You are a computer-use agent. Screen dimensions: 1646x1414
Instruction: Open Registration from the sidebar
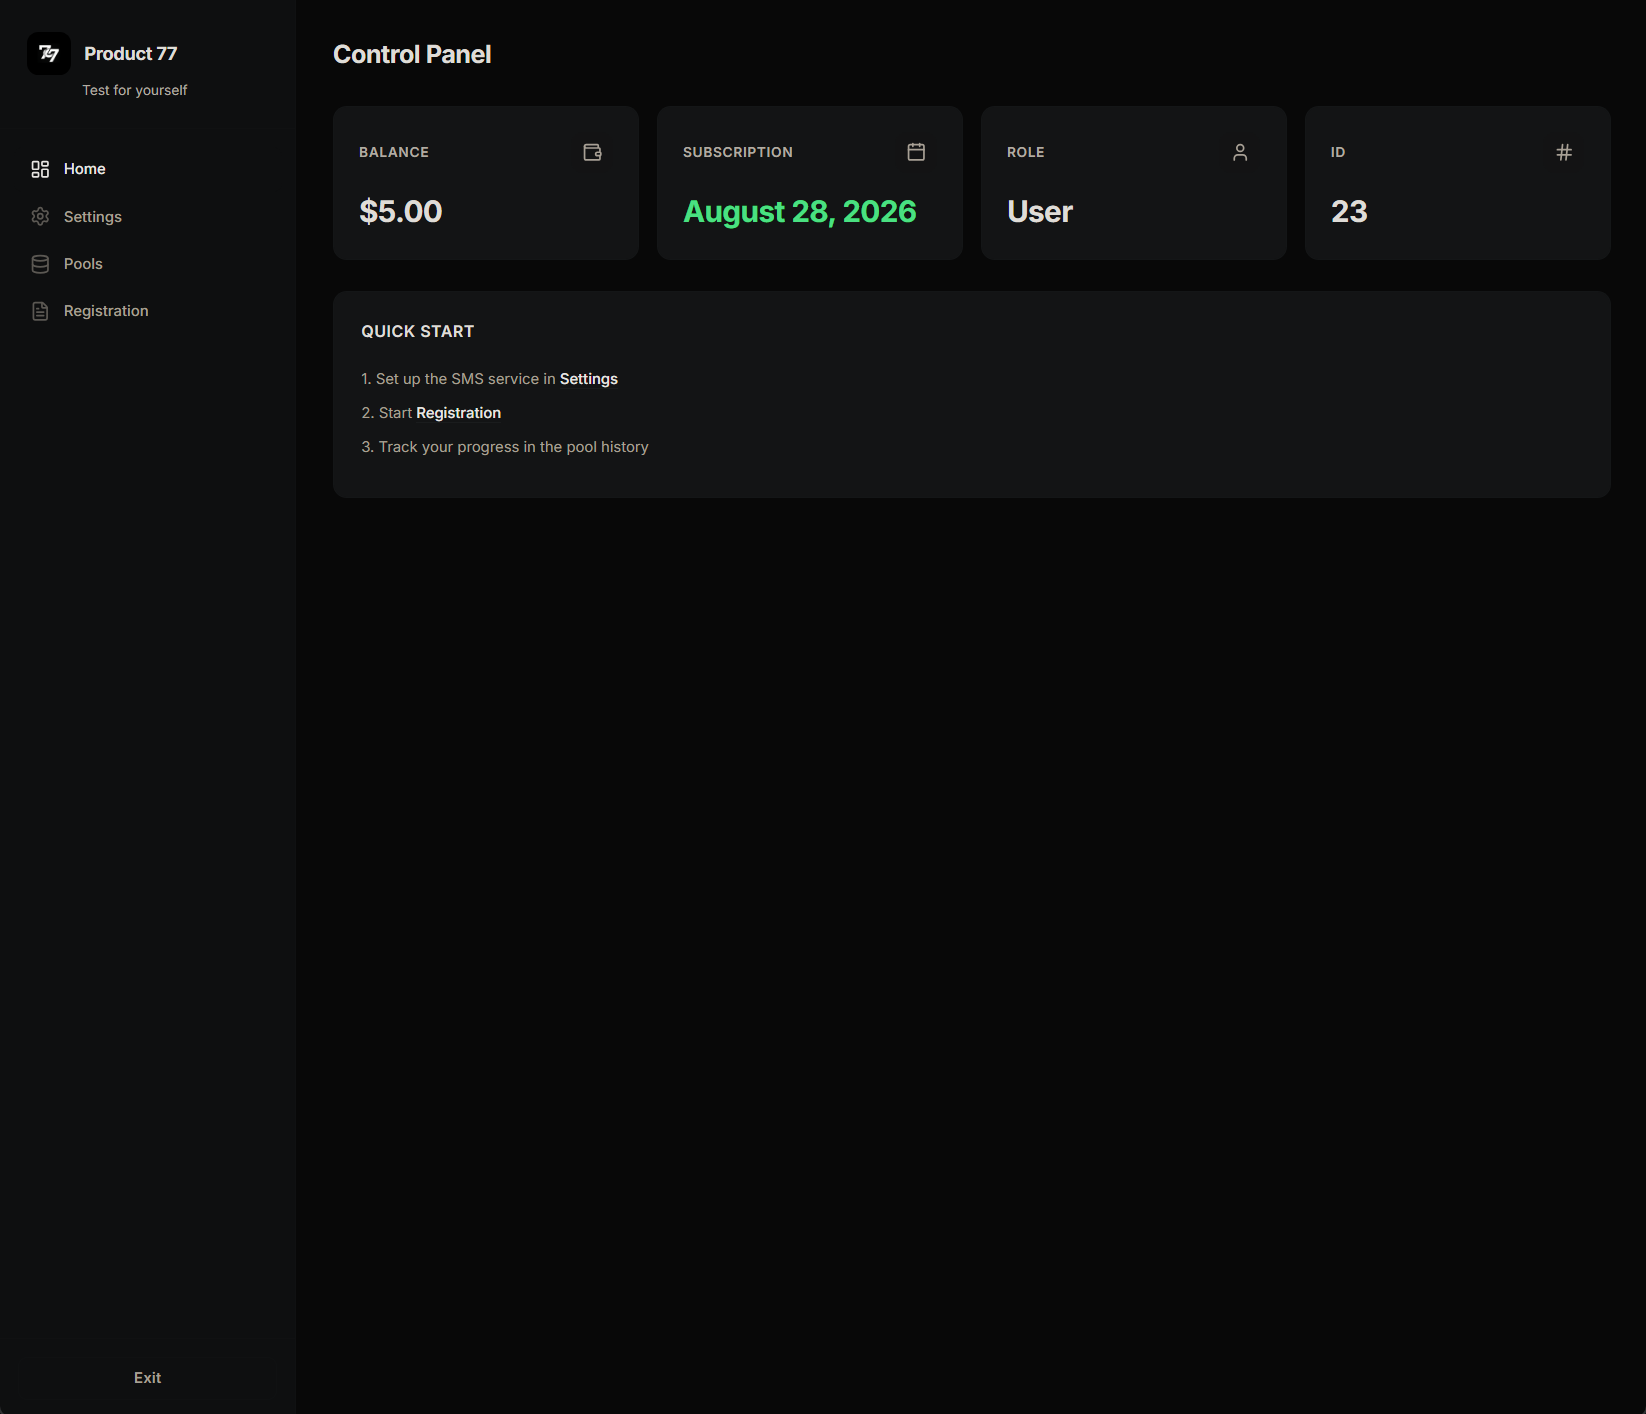point(148,311)
